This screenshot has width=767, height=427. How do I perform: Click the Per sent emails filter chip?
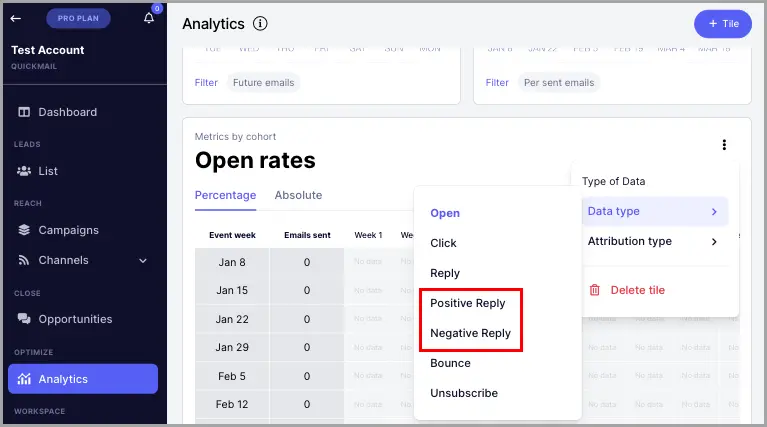pyautogui.click(x=559, y=83)
